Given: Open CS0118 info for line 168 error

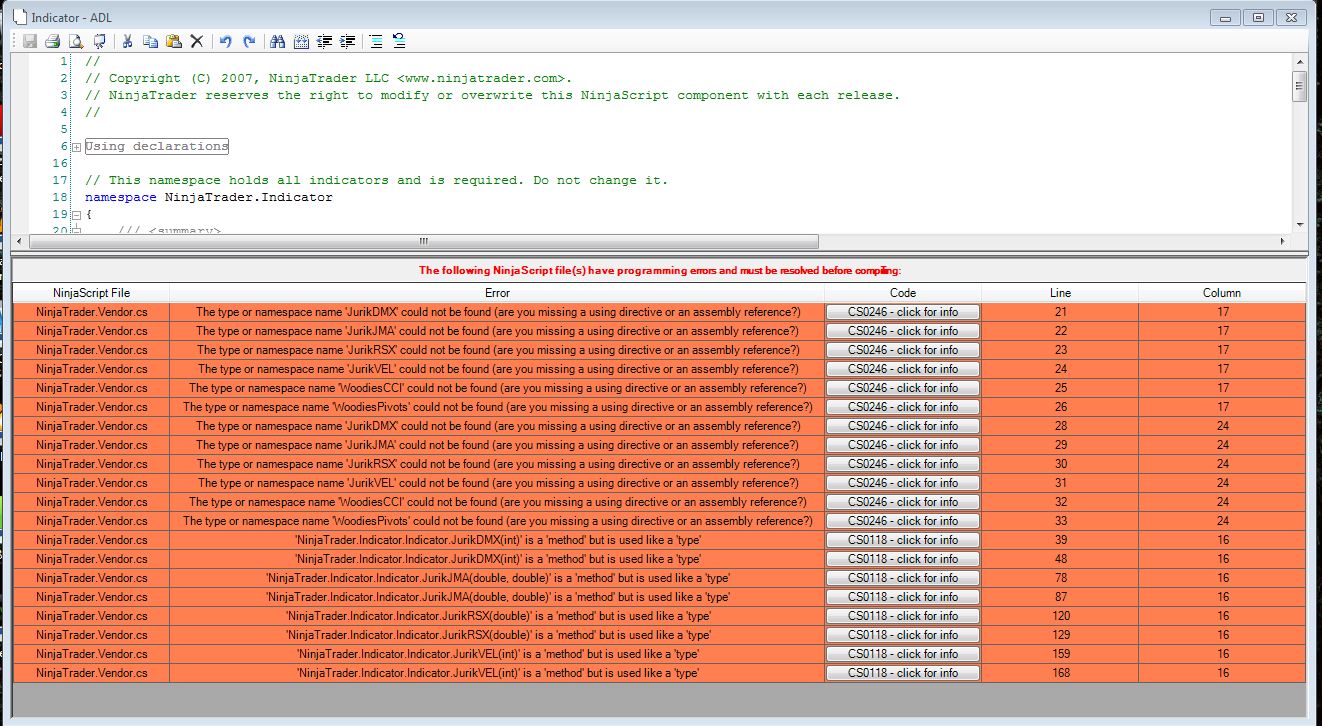Looking at the screenshot, I should (903, 673).
